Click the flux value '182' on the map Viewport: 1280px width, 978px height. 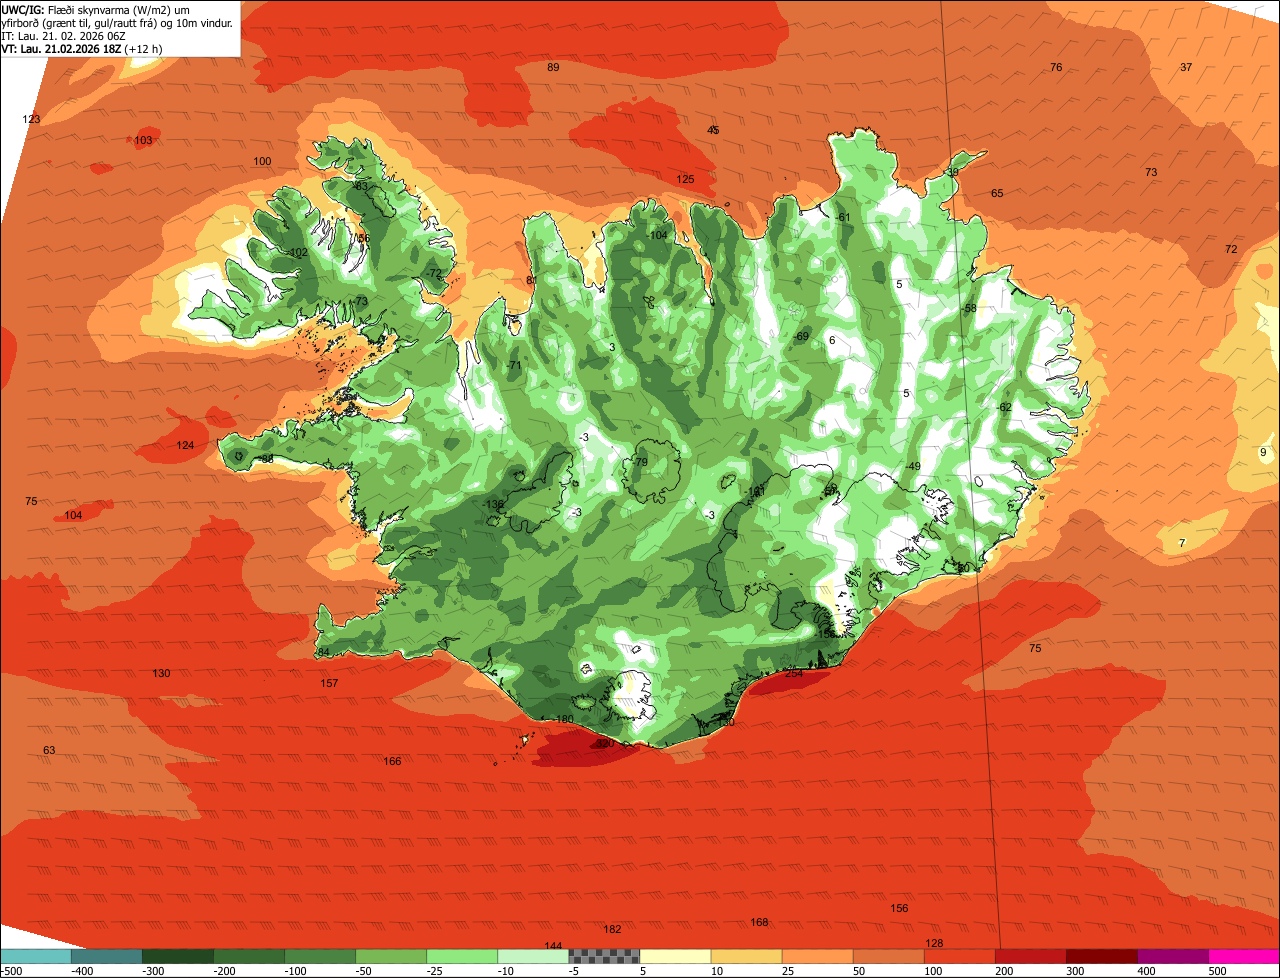tap(613, 930)
